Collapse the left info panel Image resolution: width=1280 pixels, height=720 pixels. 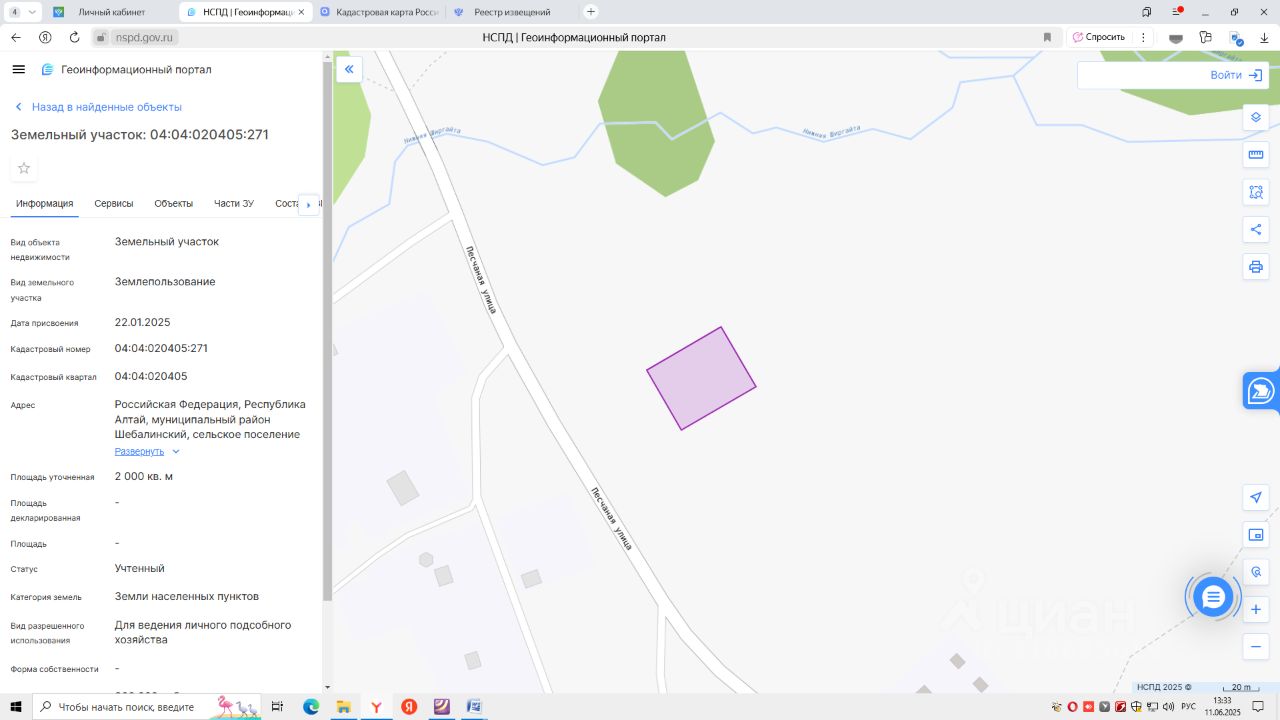tap(349, 69)
